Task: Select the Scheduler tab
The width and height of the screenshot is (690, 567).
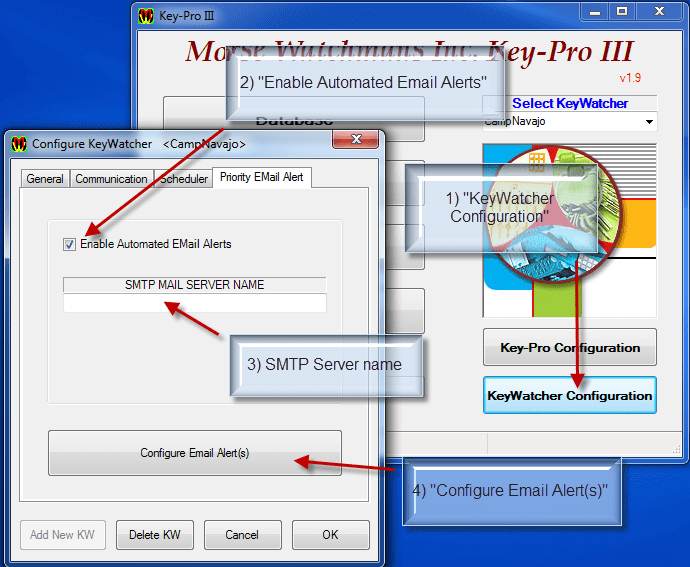Action: point(184,179)
